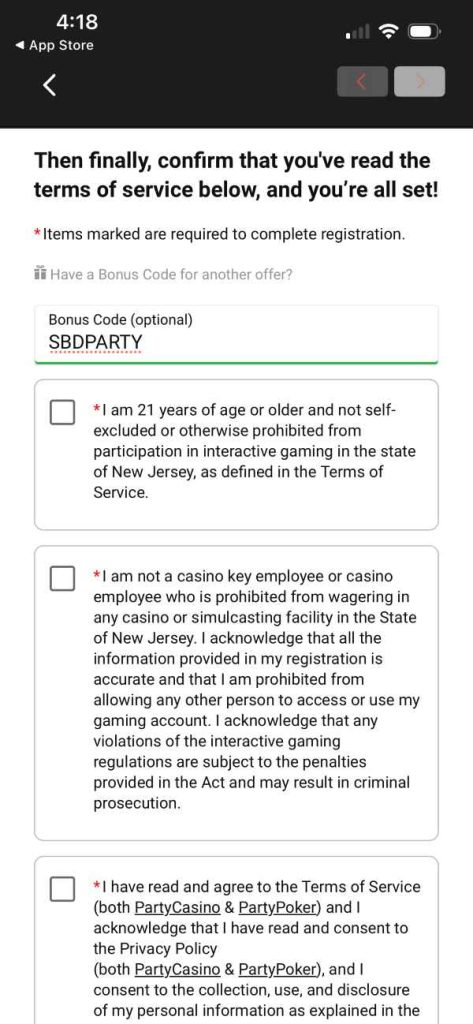Open PartyCasino Terms of Service link
This screenshot has width=473, height=1024.
177,907
